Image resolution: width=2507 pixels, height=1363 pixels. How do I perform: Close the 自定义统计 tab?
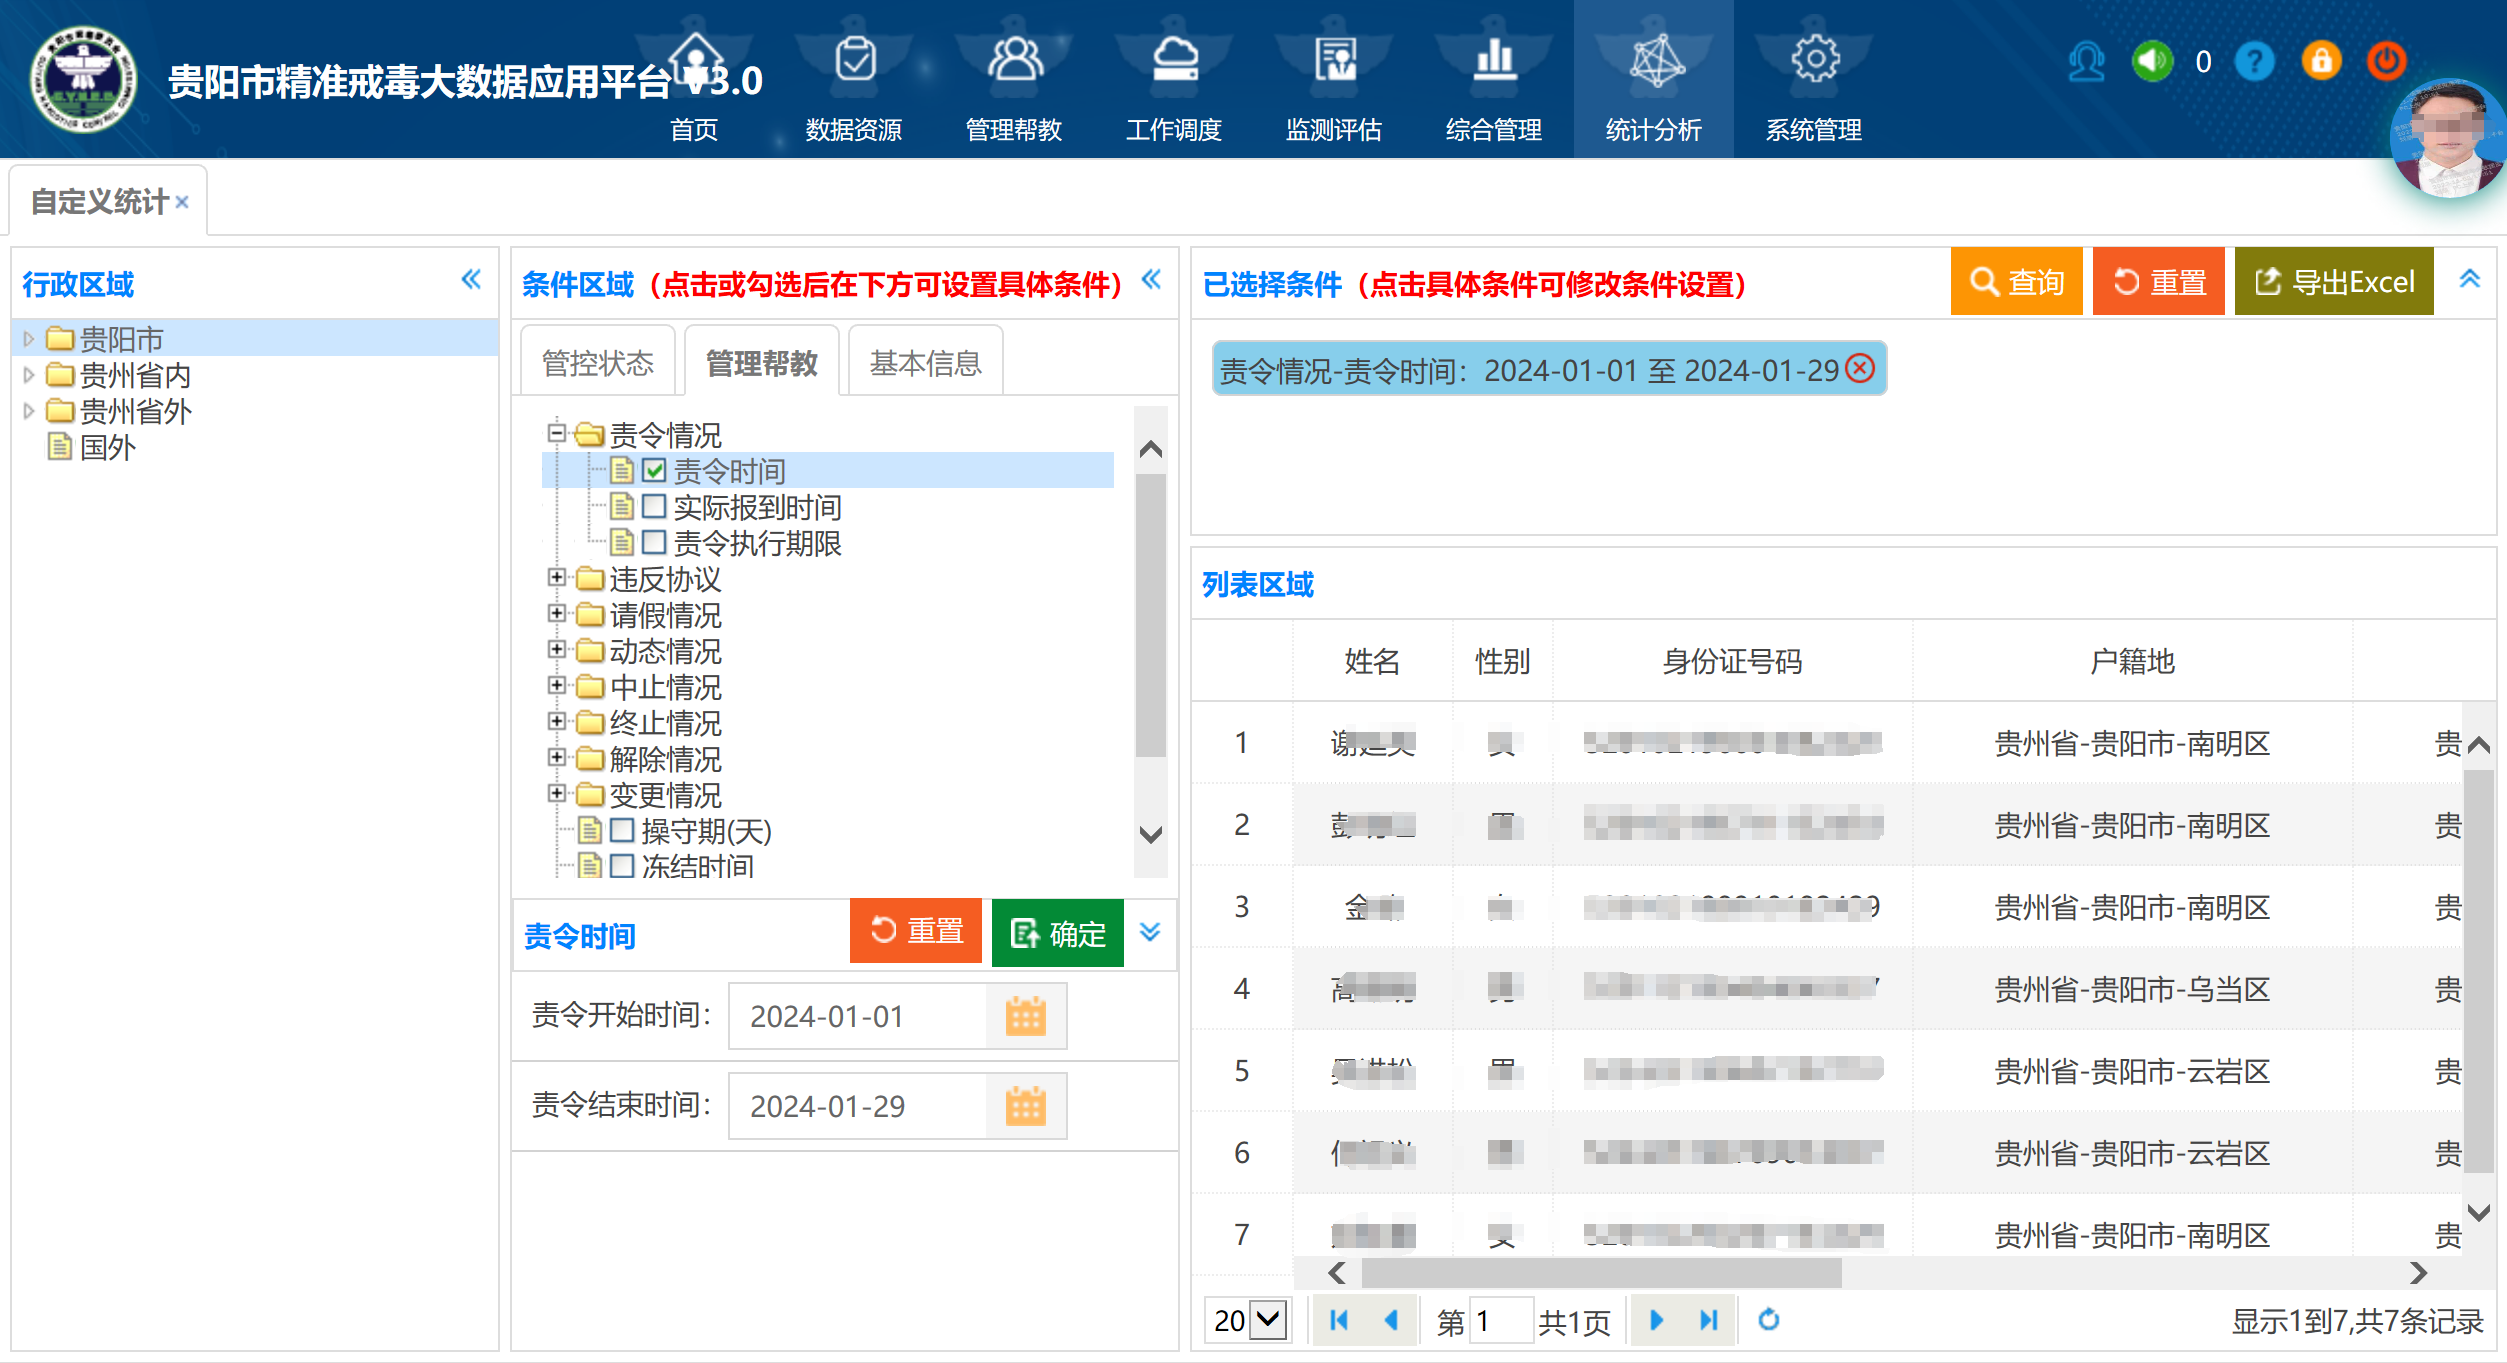(x=182, y=202)
